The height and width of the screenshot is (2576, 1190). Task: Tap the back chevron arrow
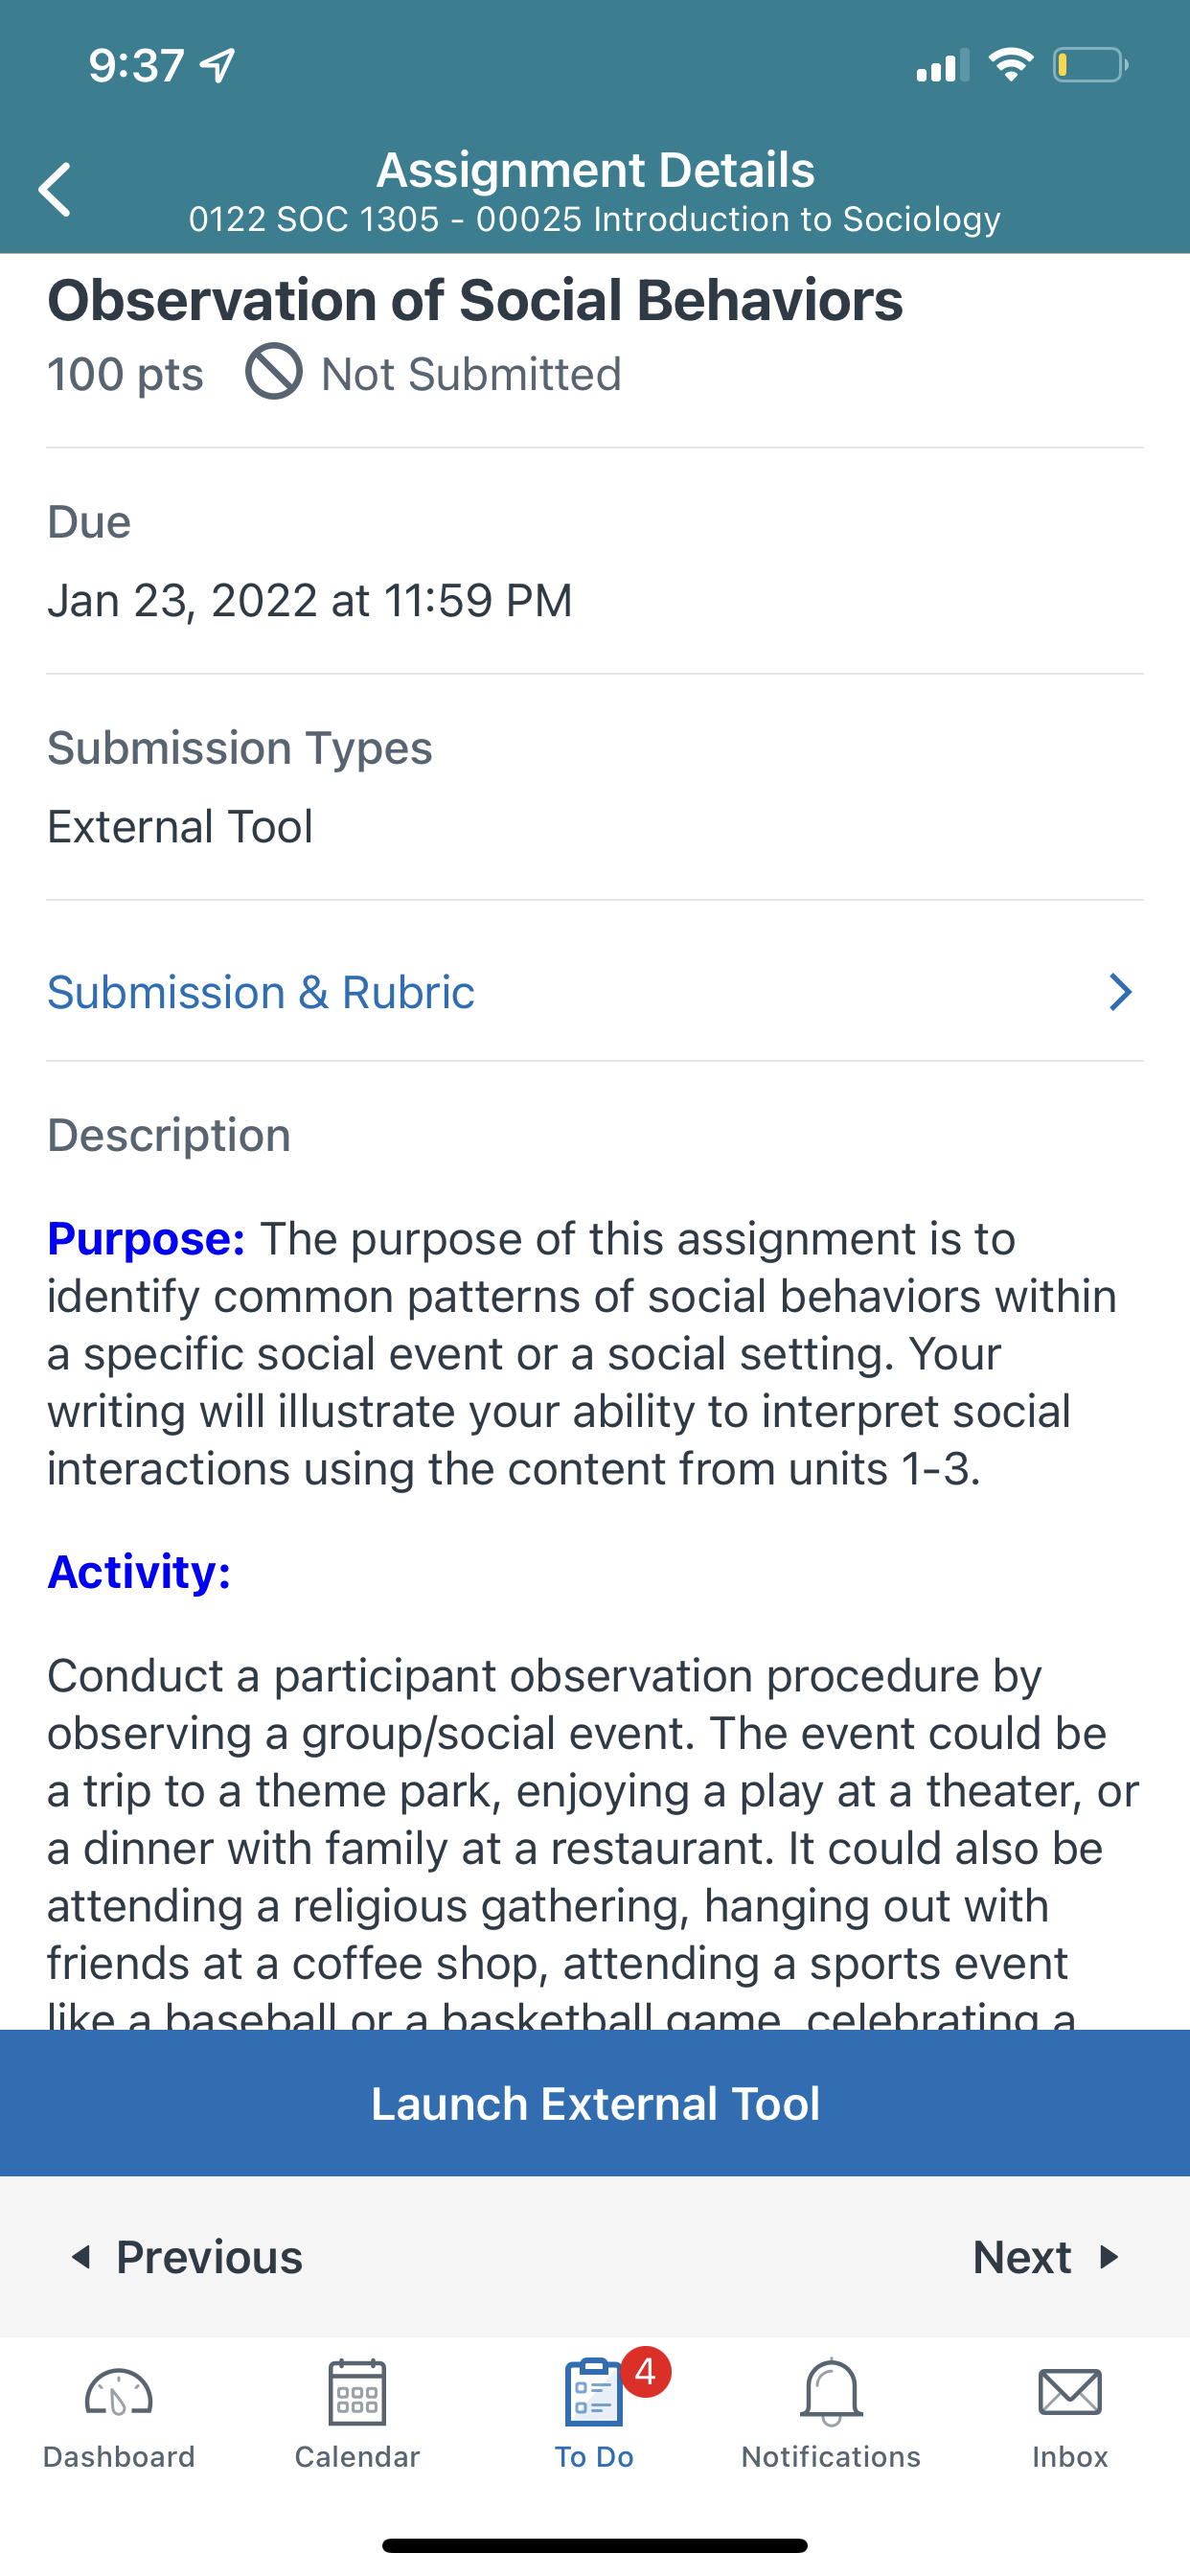54,189
